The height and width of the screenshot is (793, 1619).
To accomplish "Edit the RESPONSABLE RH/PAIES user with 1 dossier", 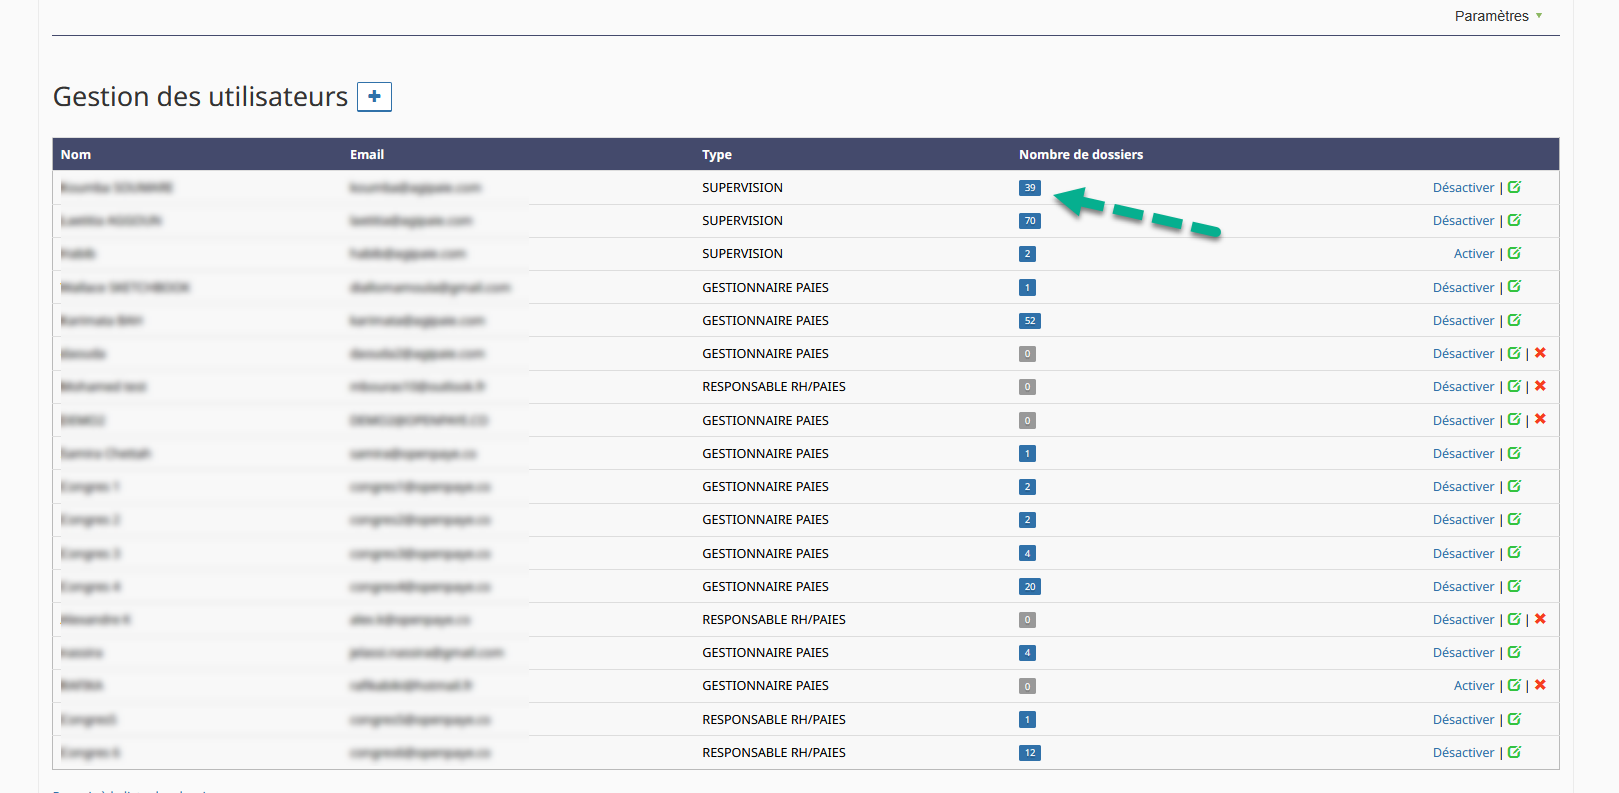I will click(1514, 719).
